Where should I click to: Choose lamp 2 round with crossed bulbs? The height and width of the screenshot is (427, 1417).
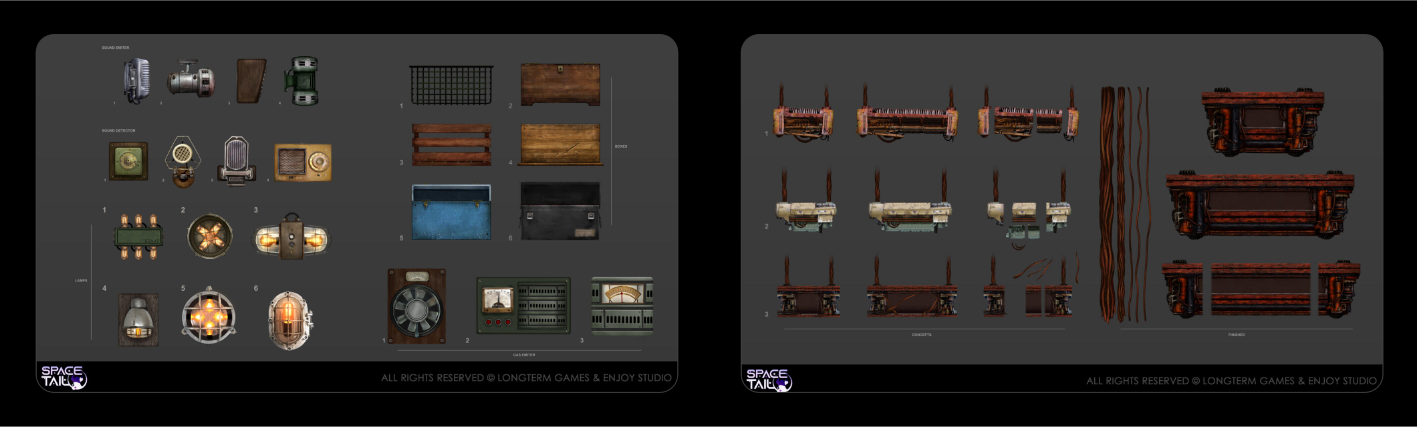click(x=210, y=236)
